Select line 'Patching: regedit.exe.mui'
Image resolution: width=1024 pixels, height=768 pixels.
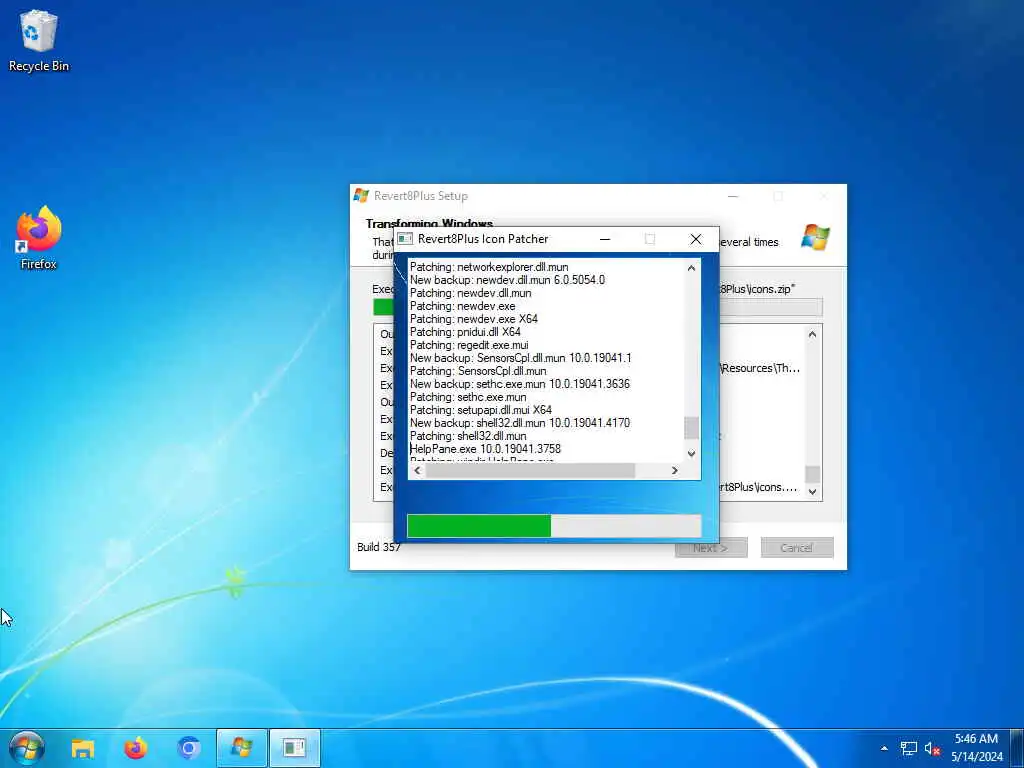pos(470,345)
